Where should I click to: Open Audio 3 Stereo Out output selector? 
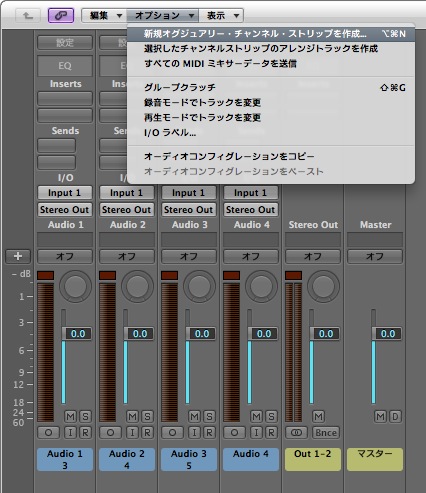point(189,210)
